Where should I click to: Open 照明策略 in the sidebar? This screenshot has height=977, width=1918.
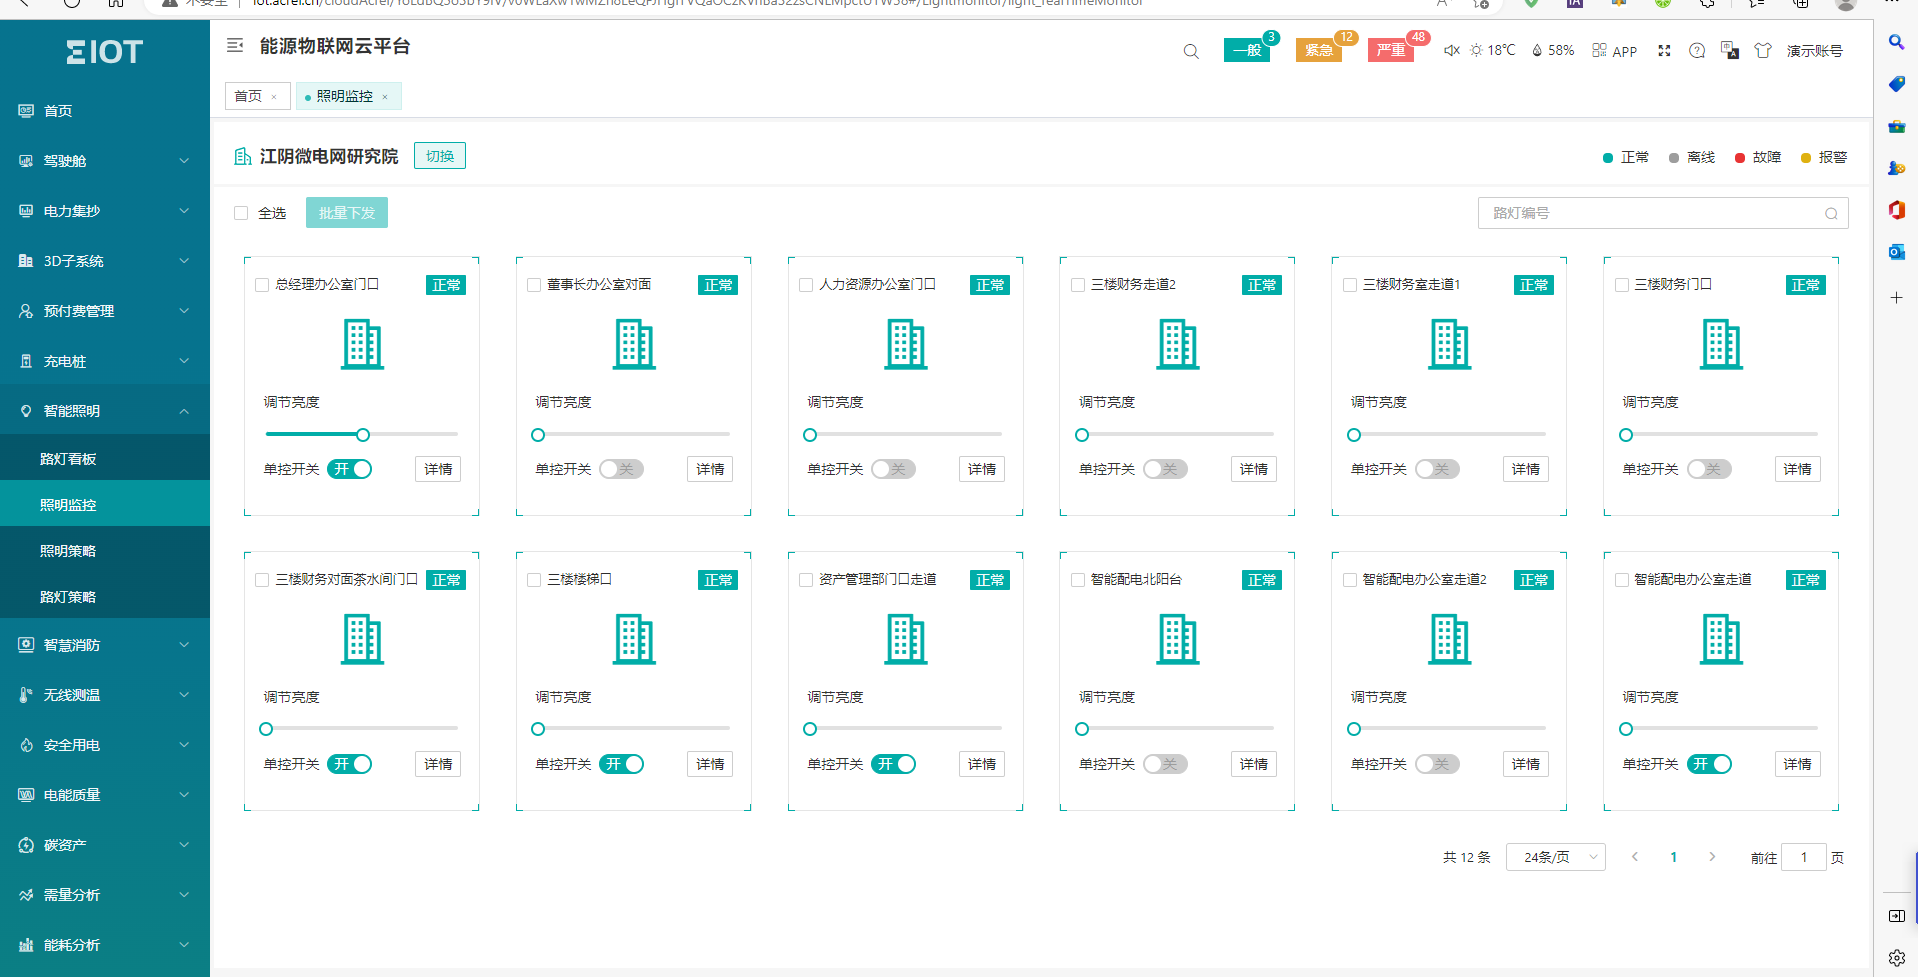click(x=68, y=551)
